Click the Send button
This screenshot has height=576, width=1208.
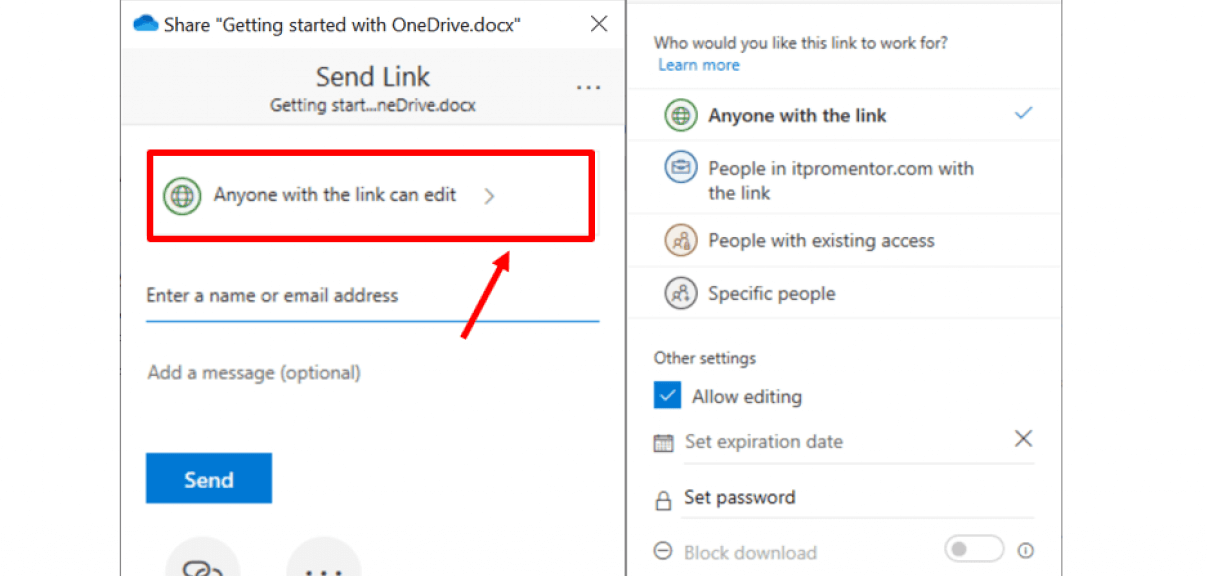tap(208, 478)
